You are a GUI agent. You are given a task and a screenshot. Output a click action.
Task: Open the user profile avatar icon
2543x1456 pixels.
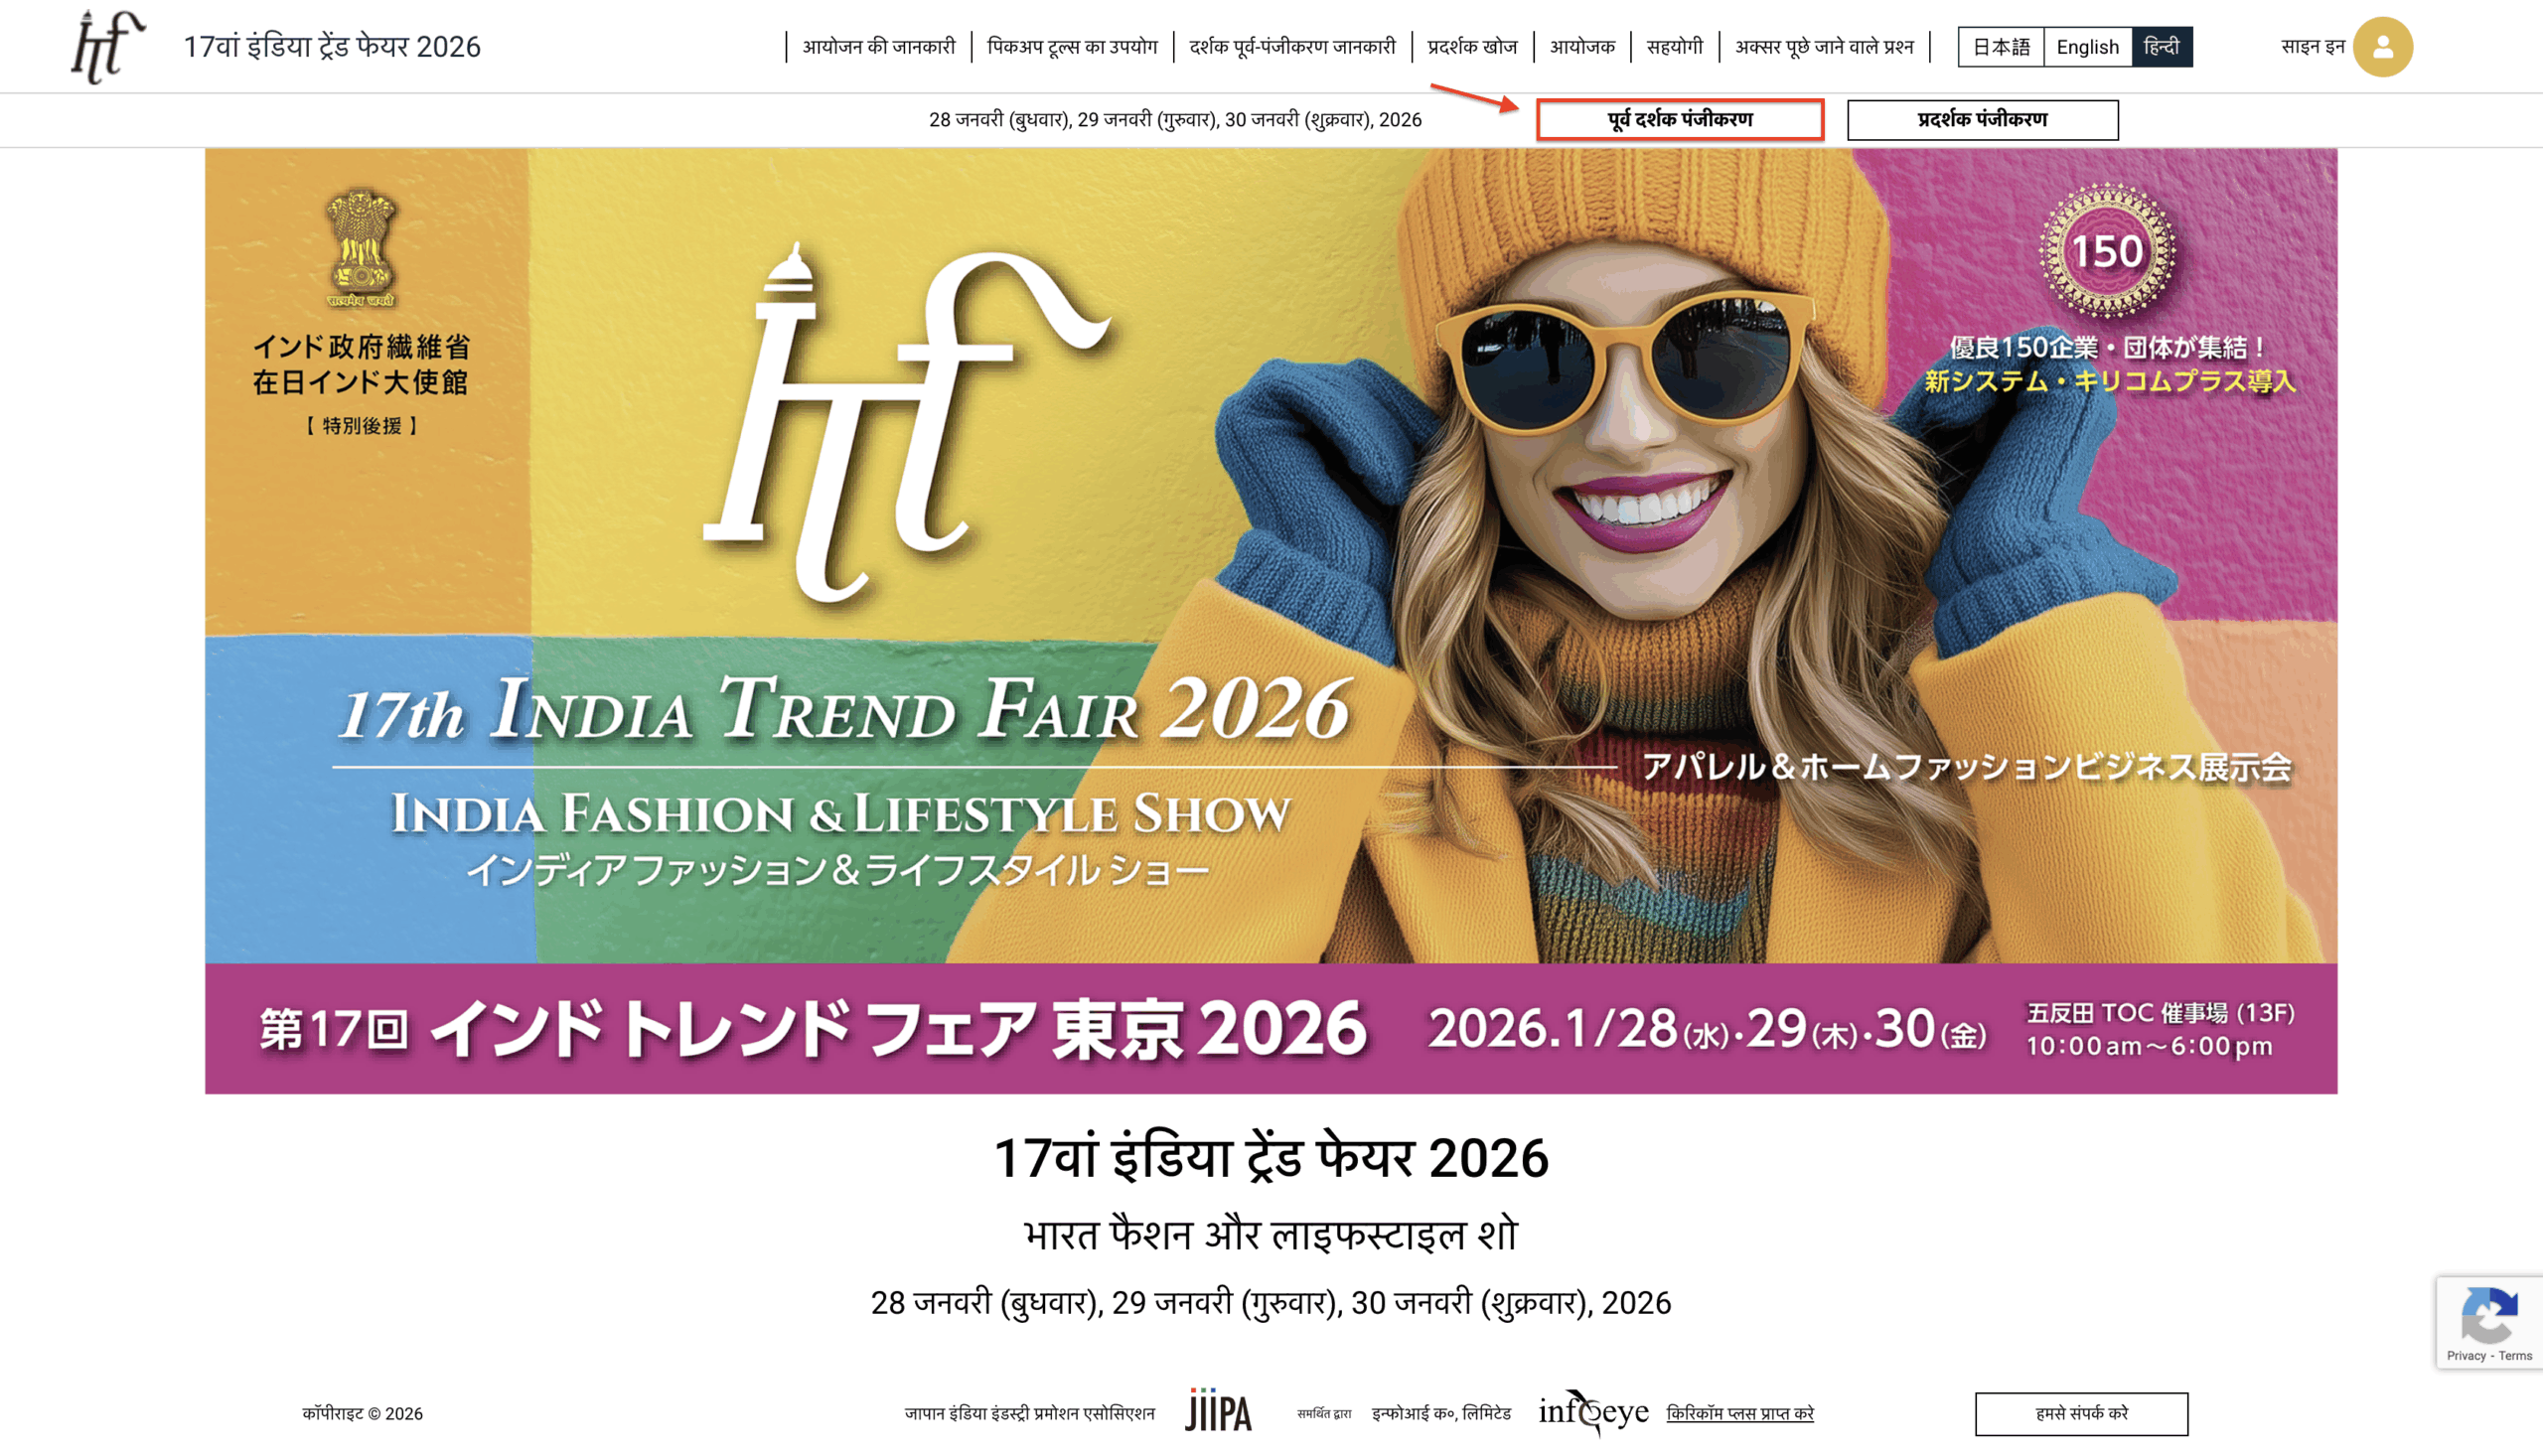[2382, 46]
